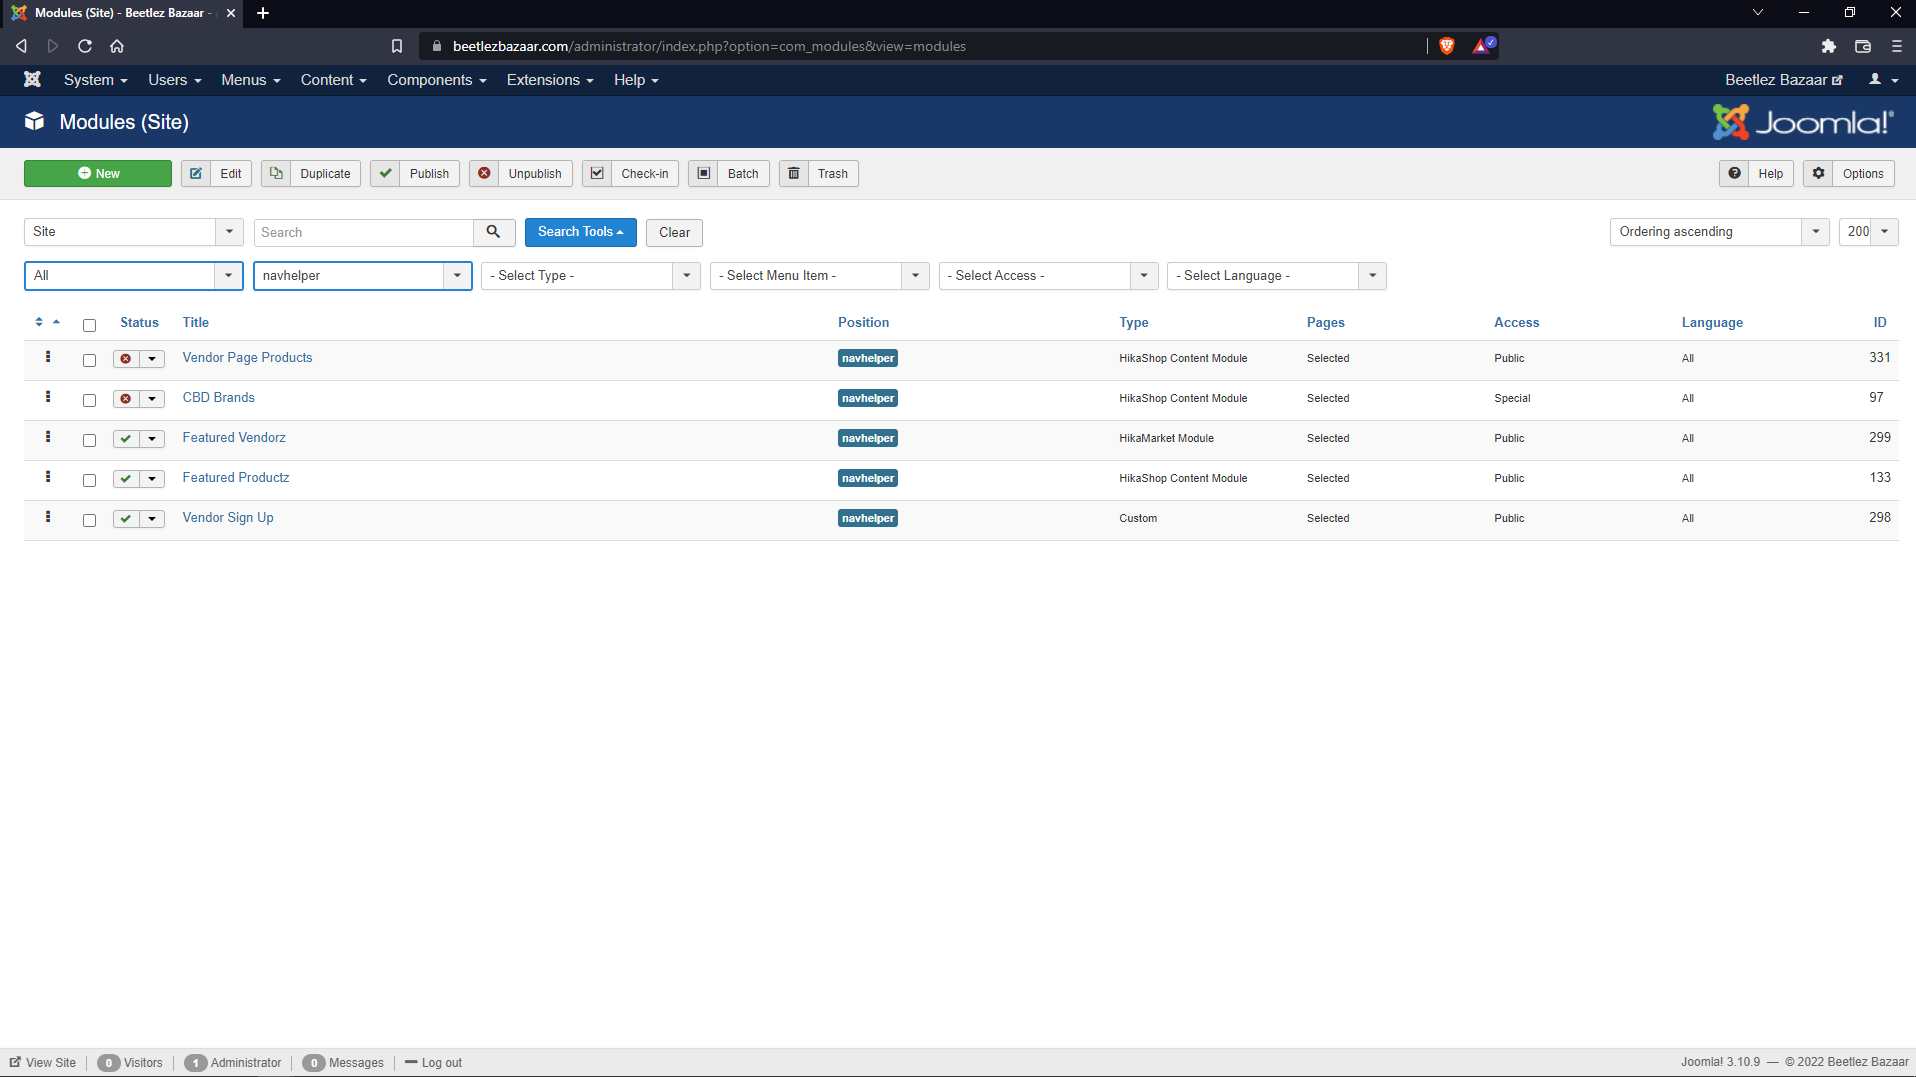Reload the current page

click(85, 46)
